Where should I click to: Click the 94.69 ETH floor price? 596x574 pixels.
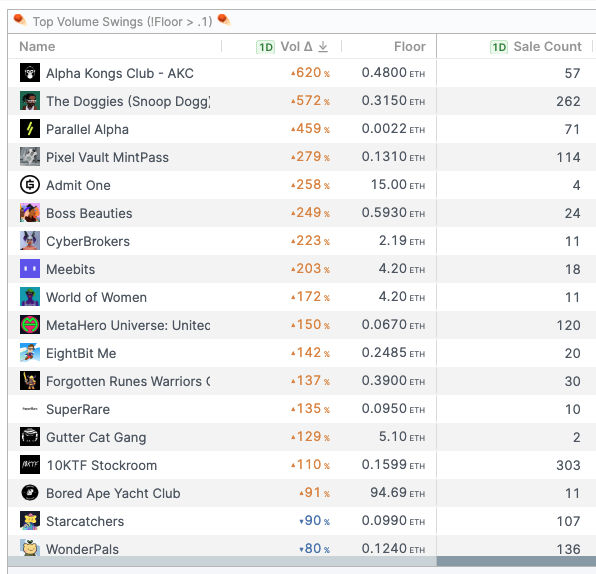(398, 493)
